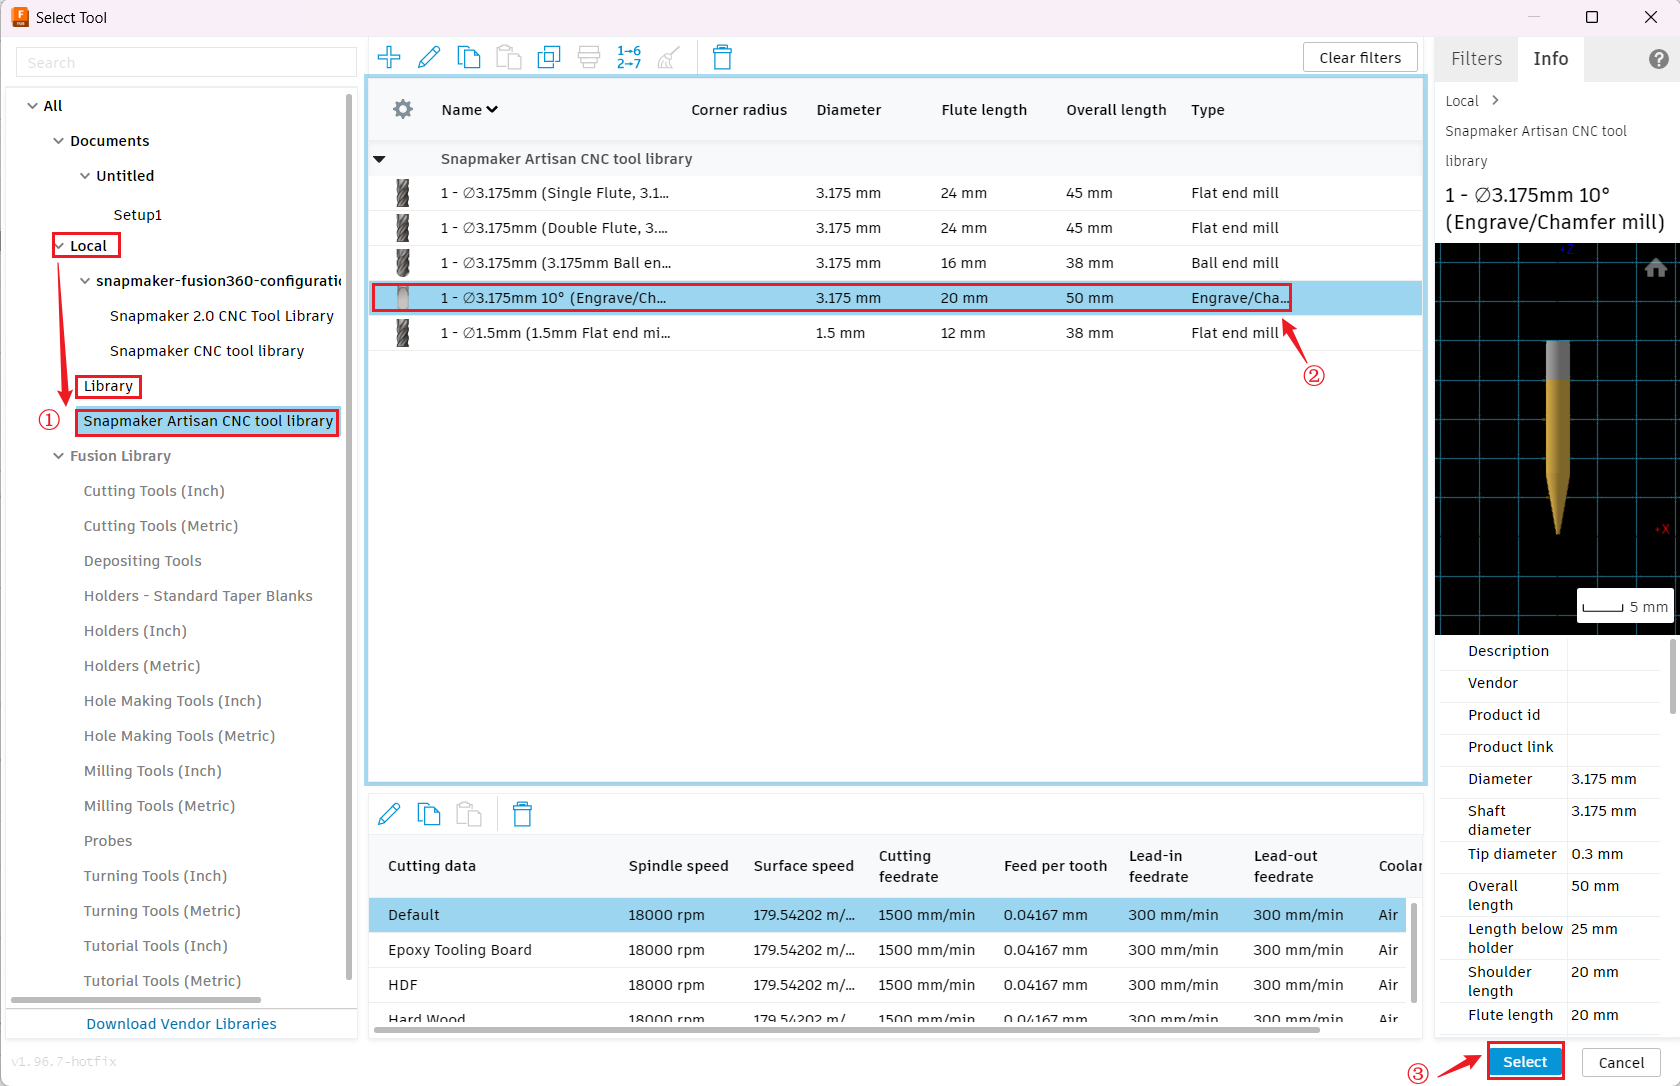Click the edit tool pencil icon in top toolbar
This screenshot has width=1680, height=1086.
429,57
